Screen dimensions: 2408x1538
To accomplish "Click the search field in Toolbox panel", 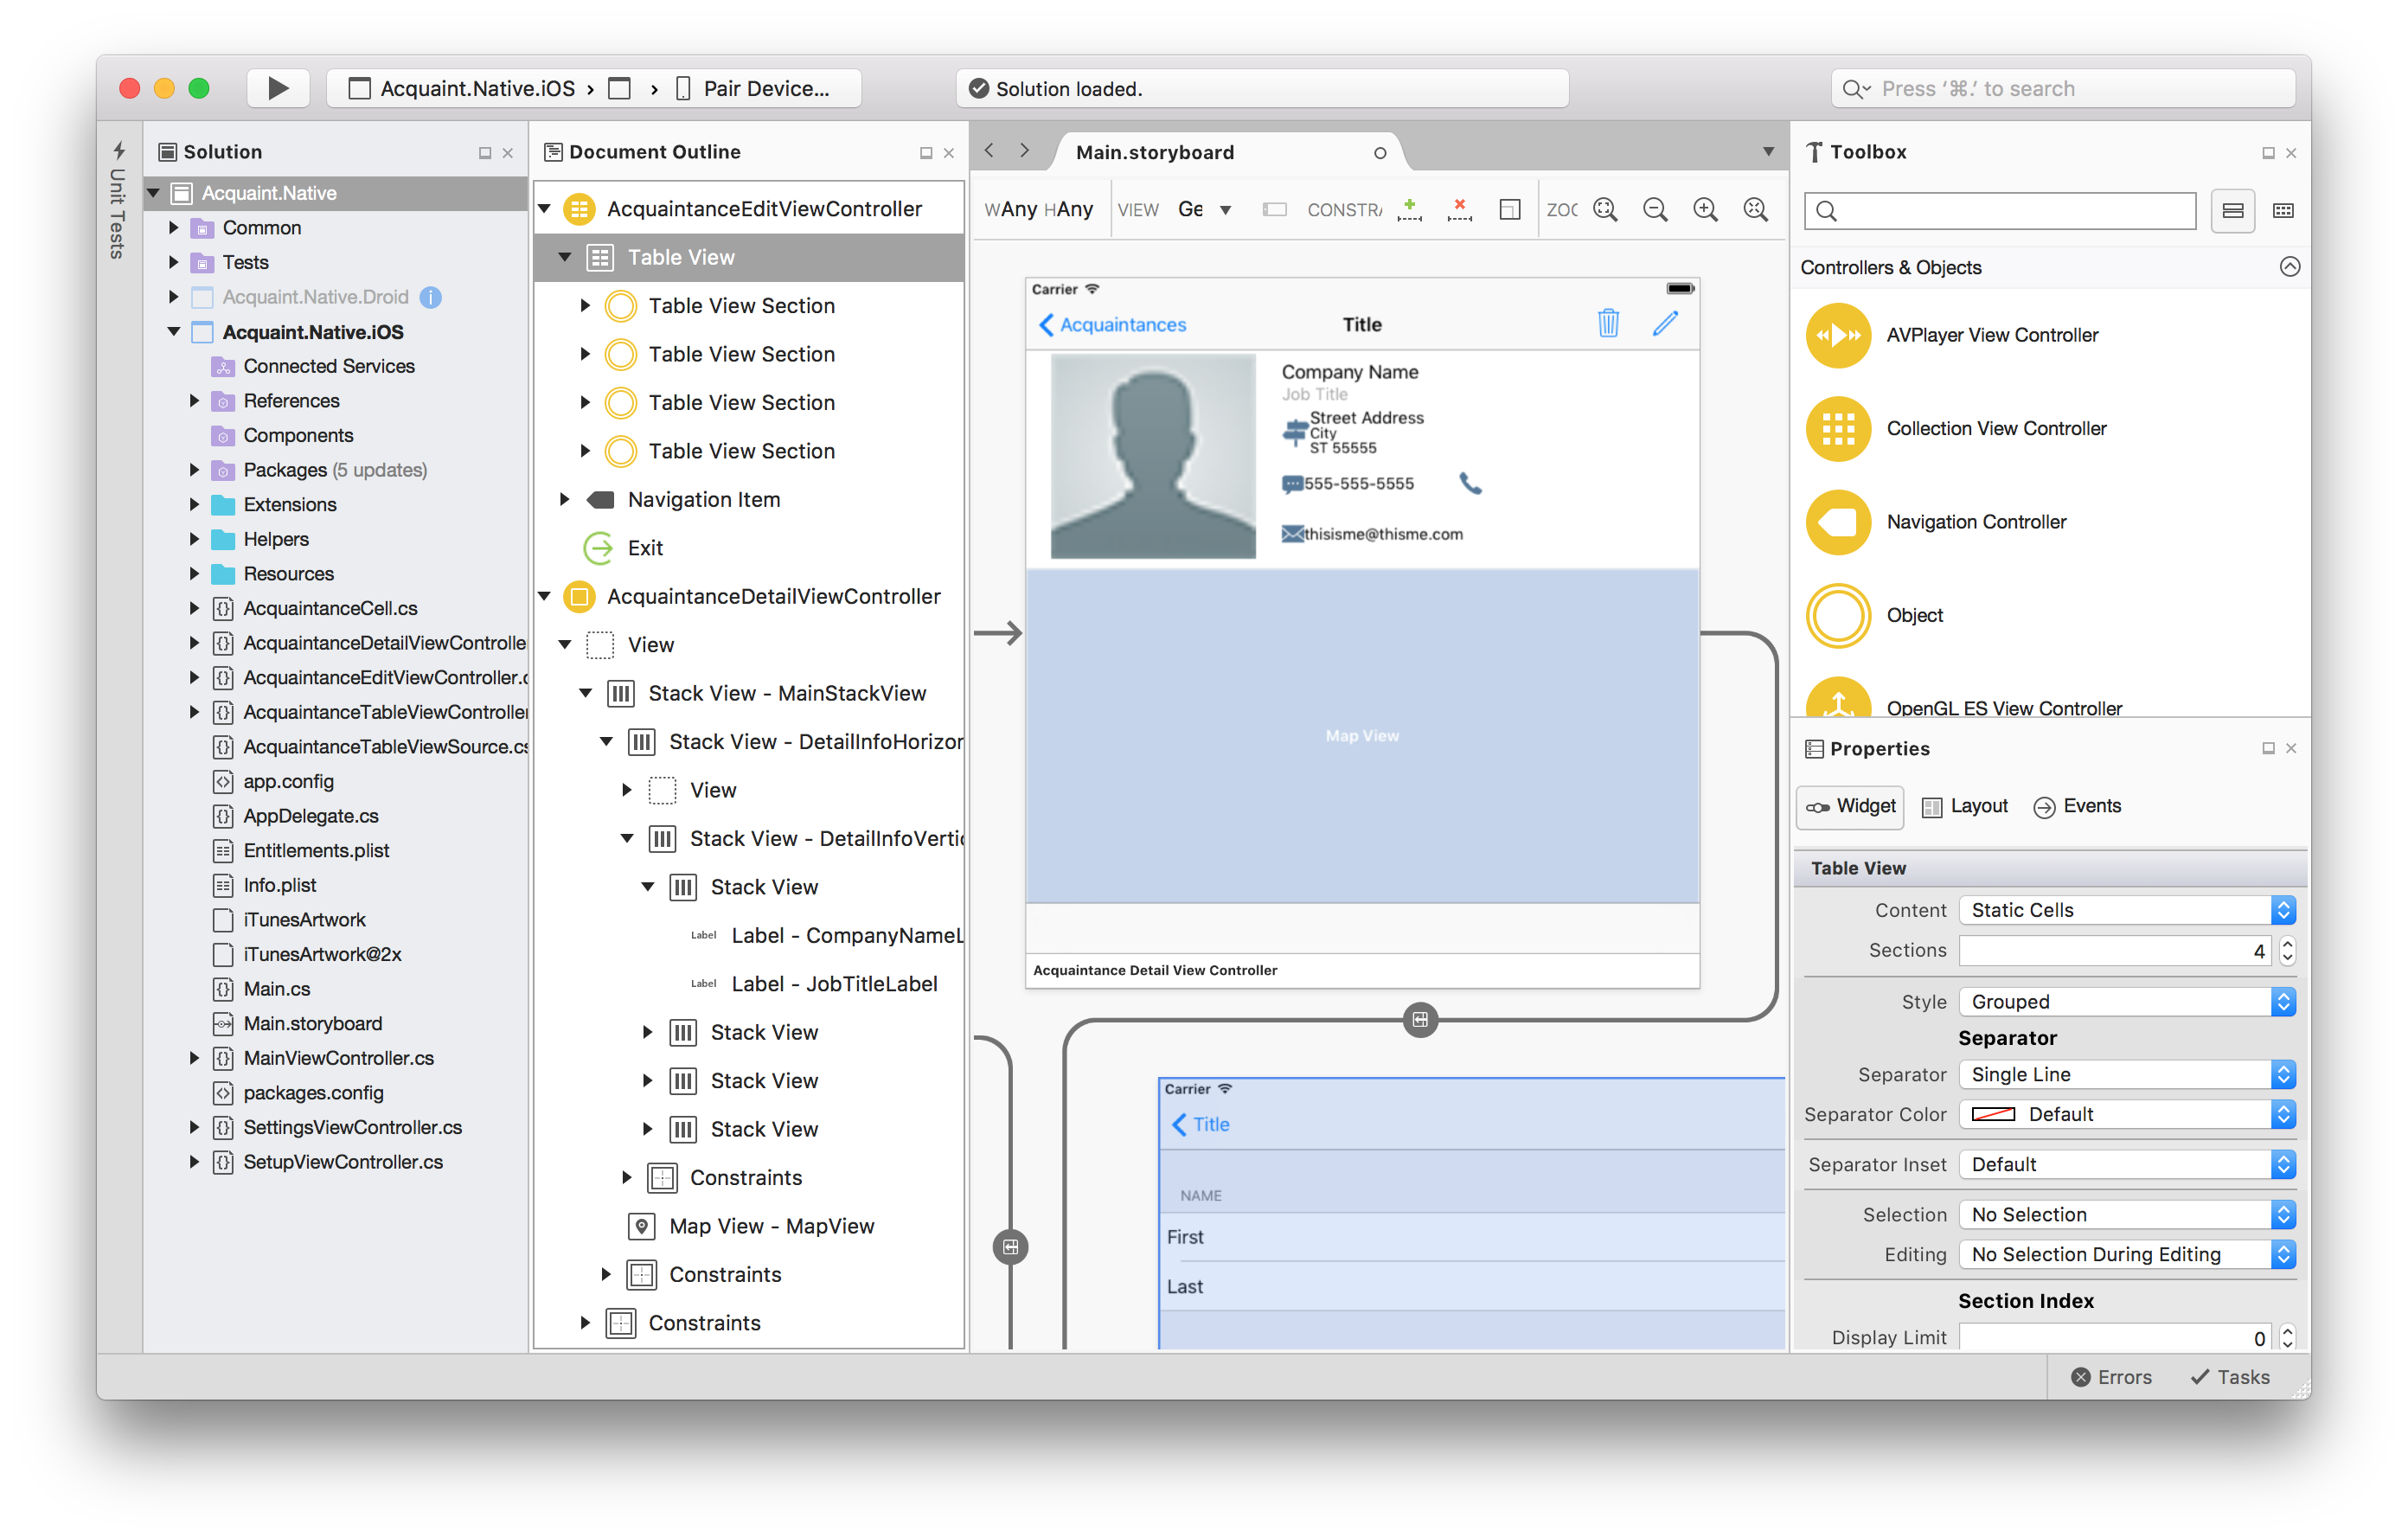I will (2008, 211).
